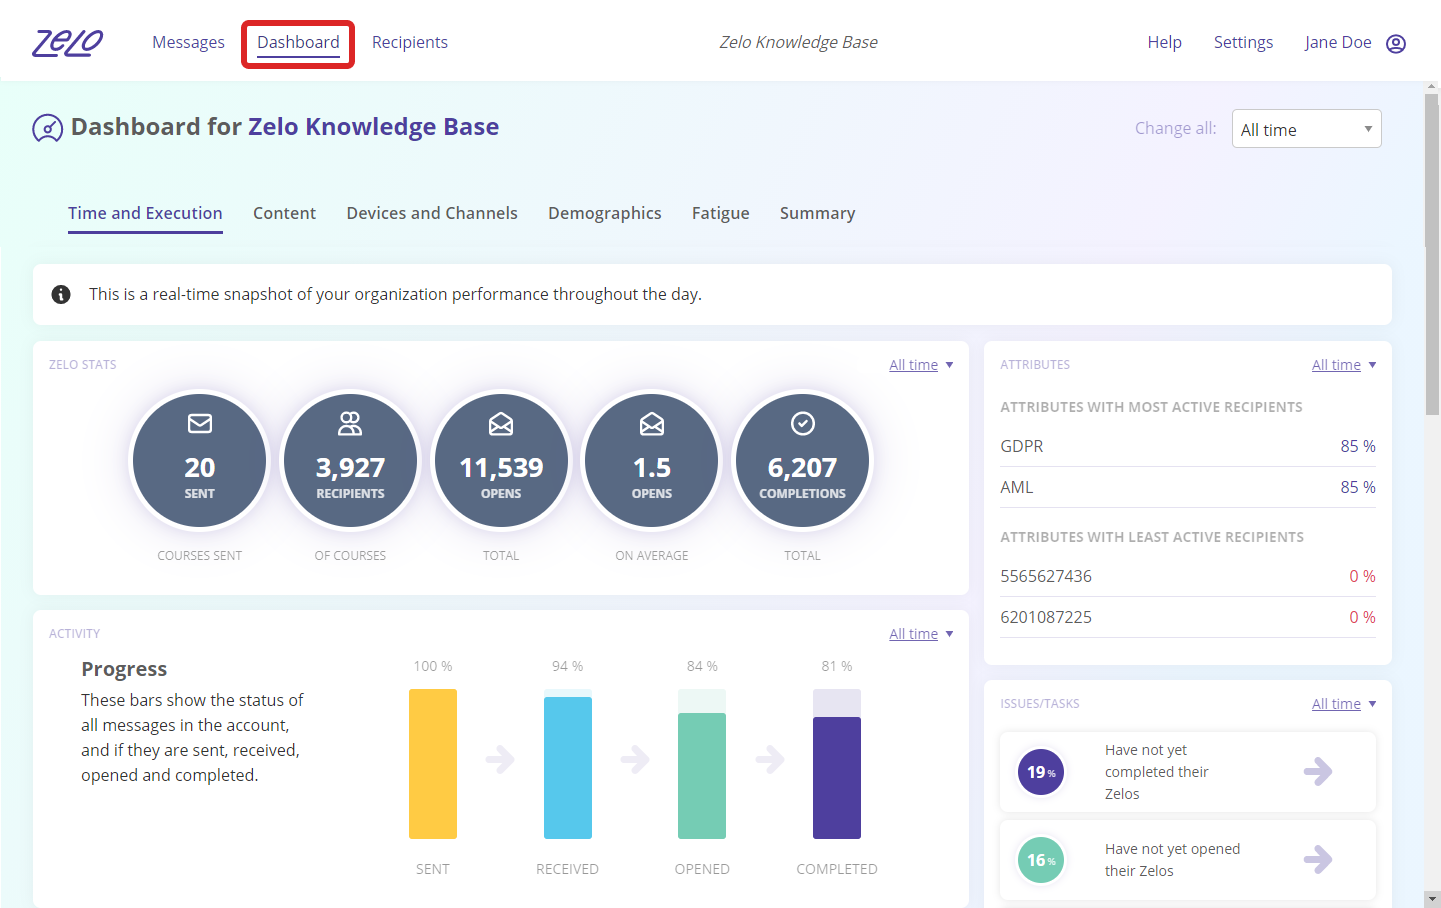Open Recipients in top navigation
The height and width of the screenshot is (908, 1441).
410,42
